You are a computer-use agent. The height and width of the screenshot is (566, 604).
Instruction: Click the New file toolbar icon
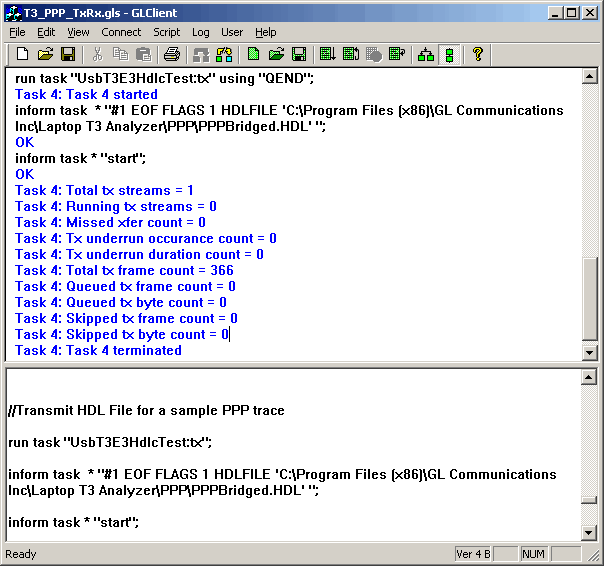click(x=22, y=54)
